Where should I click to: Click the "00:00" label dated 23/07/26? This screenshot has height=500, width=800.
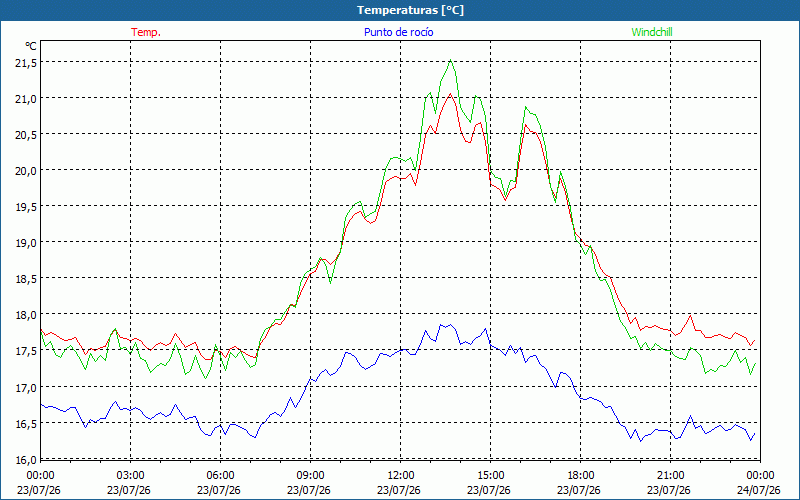pyautogui.click(x=40, y=475)
